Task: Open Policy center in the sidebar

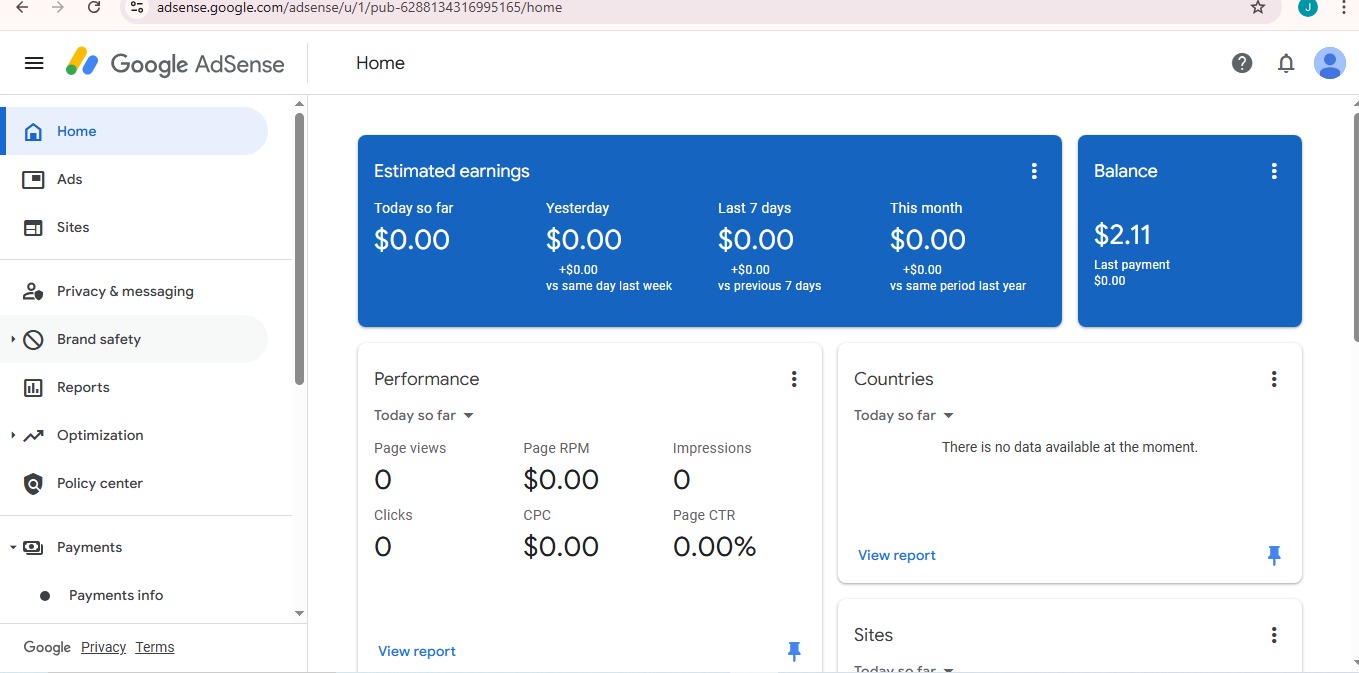Action: pos(134,483)
